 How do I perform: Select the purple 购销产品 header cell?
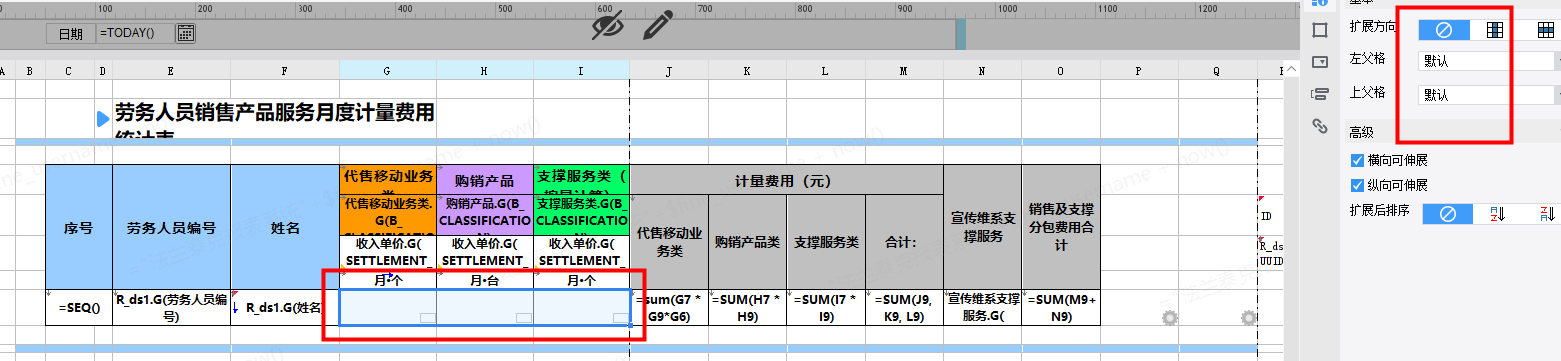(484, 180)
